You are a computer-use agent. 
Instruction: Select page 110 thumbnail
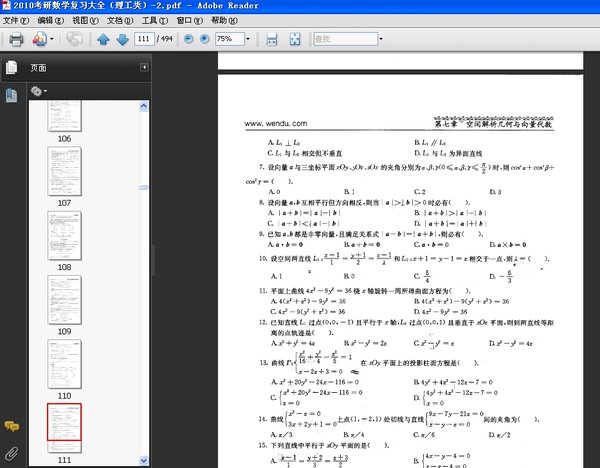[64, 364]
